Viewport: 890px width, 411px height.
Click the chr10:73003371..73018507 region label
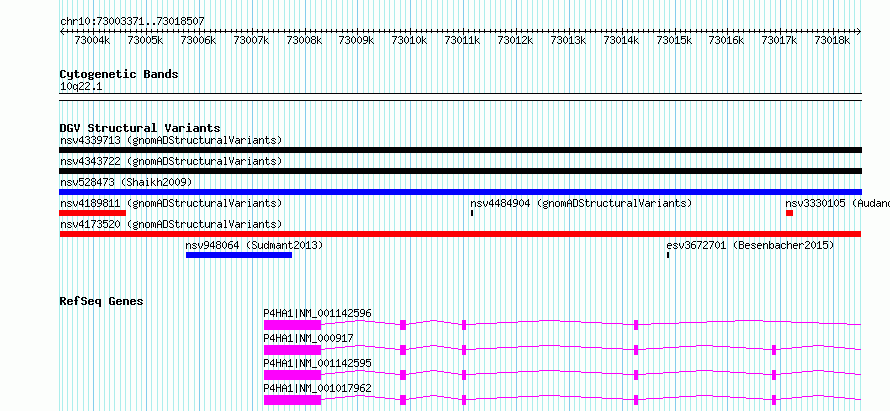132,21
